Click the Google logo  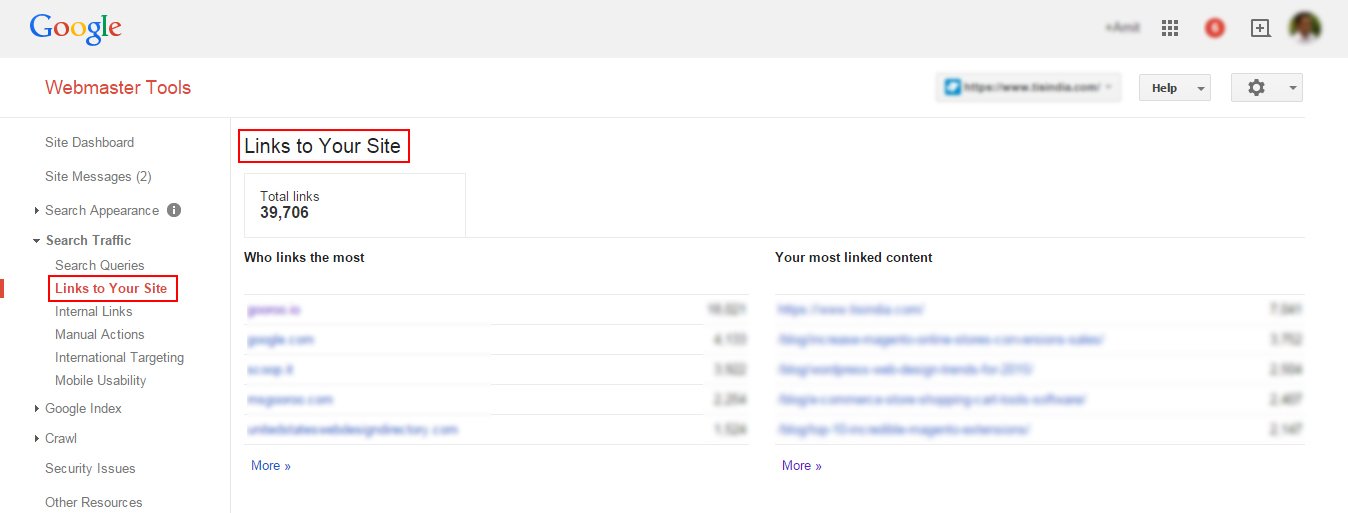pos(76,29)
